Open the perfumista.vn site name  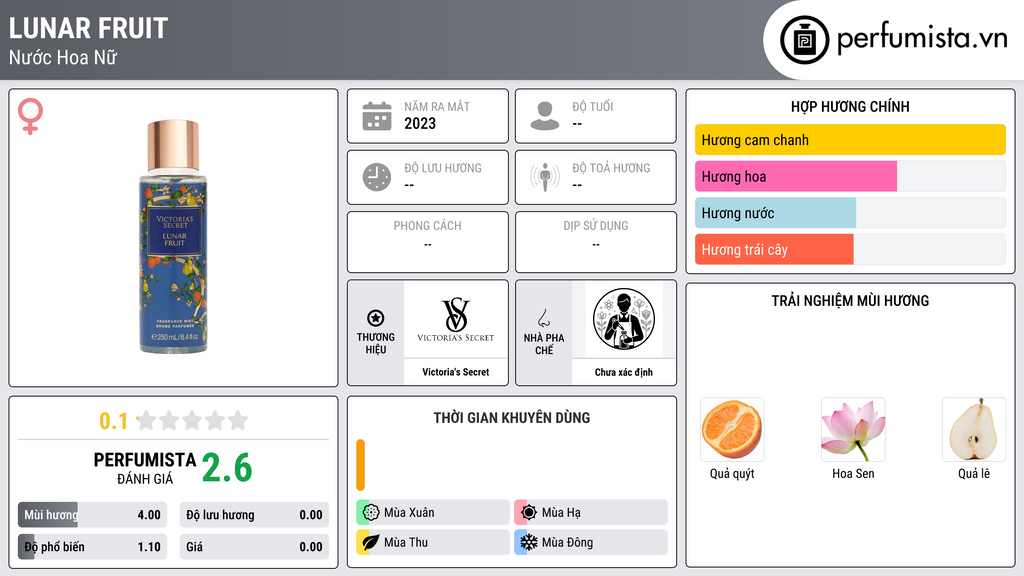922,38
